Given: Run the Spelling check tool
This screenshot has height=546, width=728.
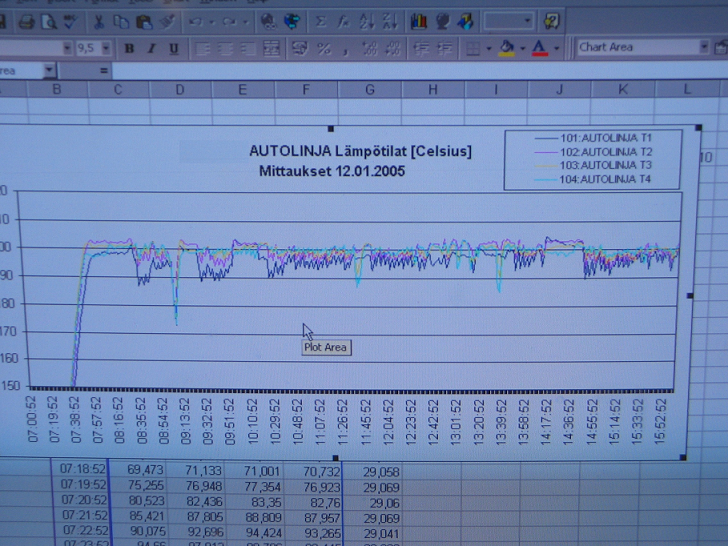Looking at the screenshot, I should (70, 21).
